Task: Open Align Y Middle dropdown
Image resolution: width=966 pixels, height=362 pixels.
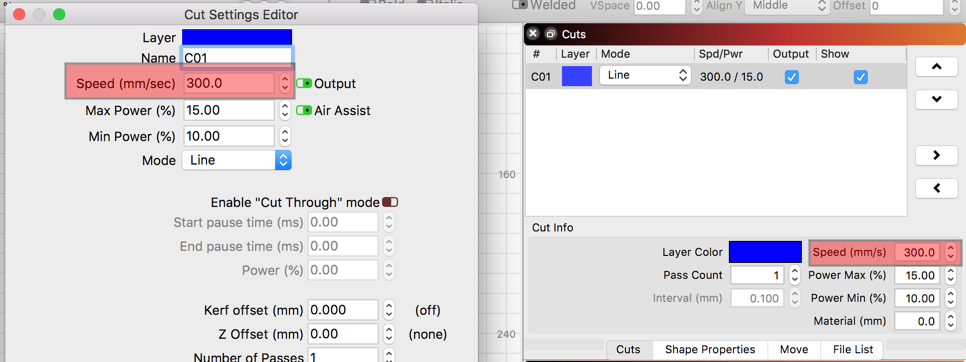Action: tap(787, 6)
